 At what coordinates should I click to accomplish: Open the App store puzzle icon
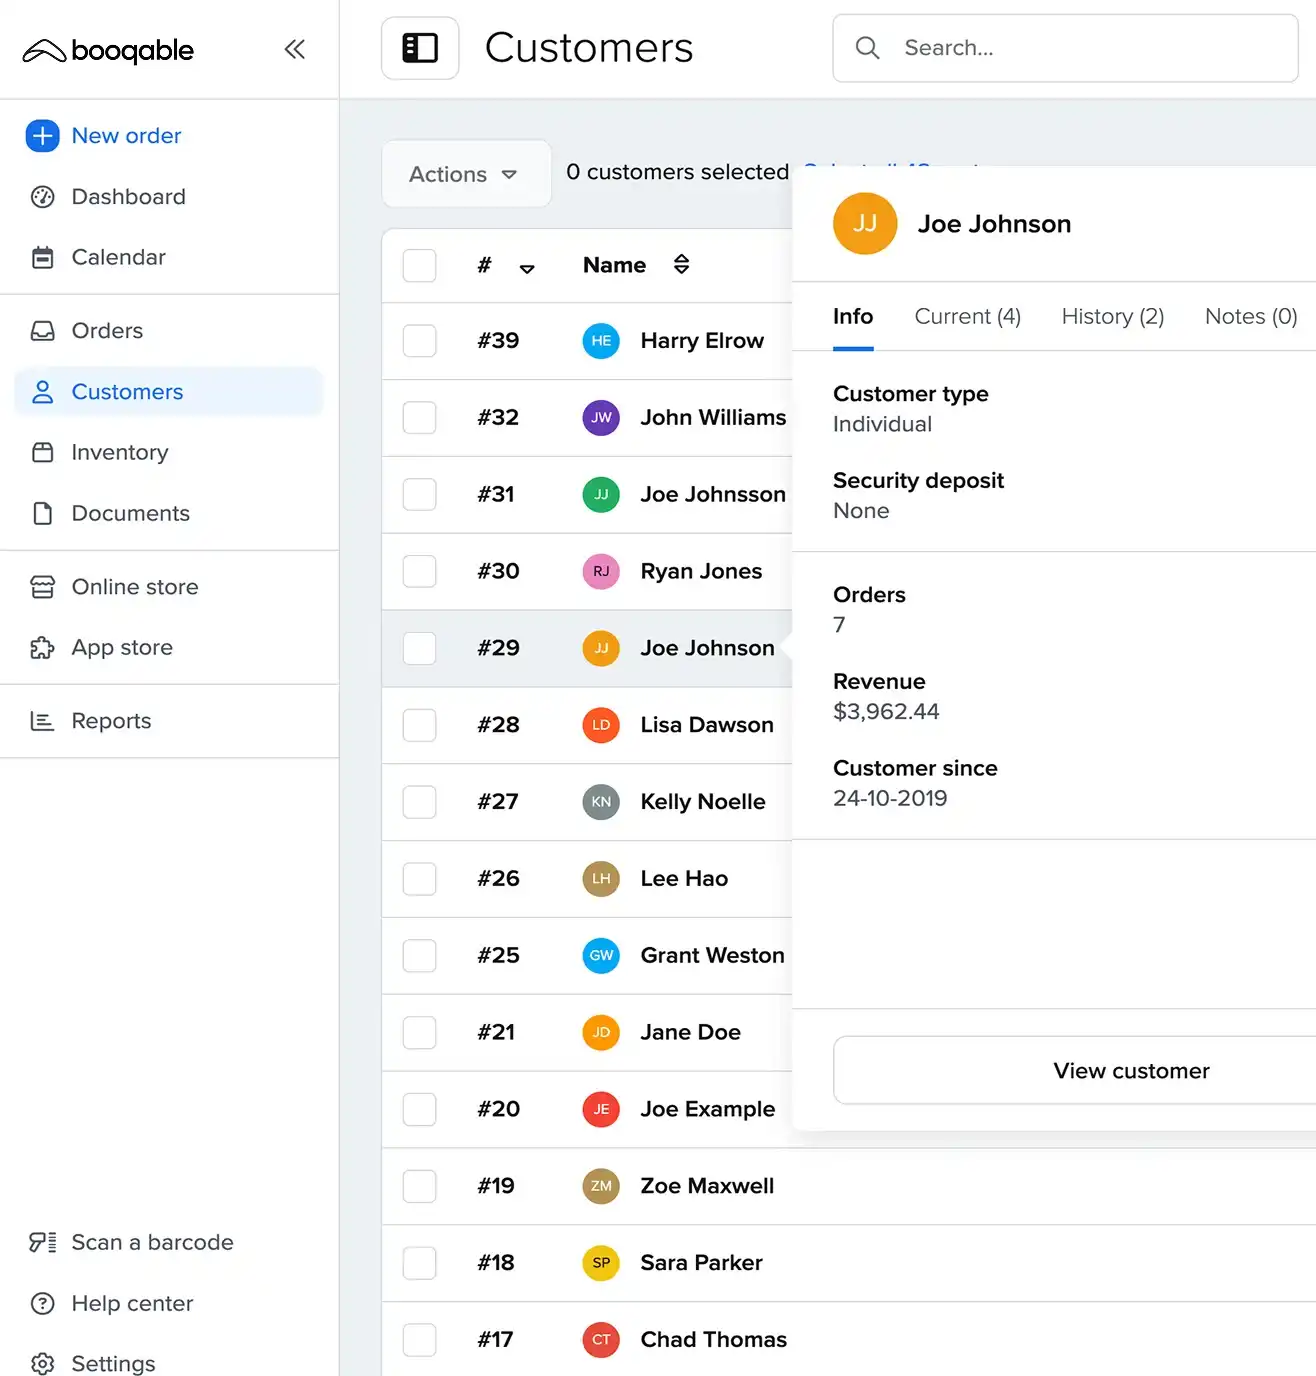(x=42, y=648)
